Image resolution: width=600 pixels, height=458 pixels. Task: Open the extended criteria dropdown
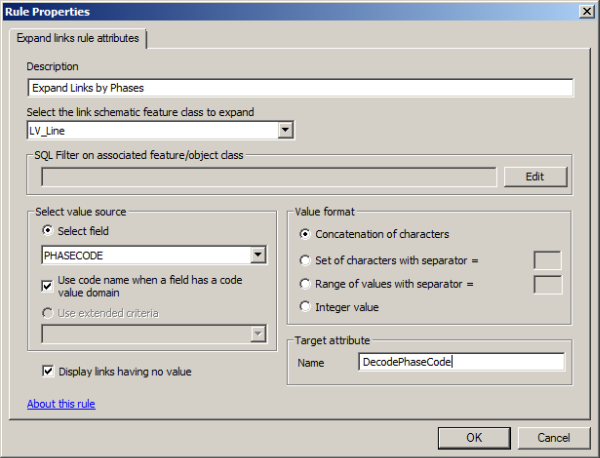tap(259, 334)
